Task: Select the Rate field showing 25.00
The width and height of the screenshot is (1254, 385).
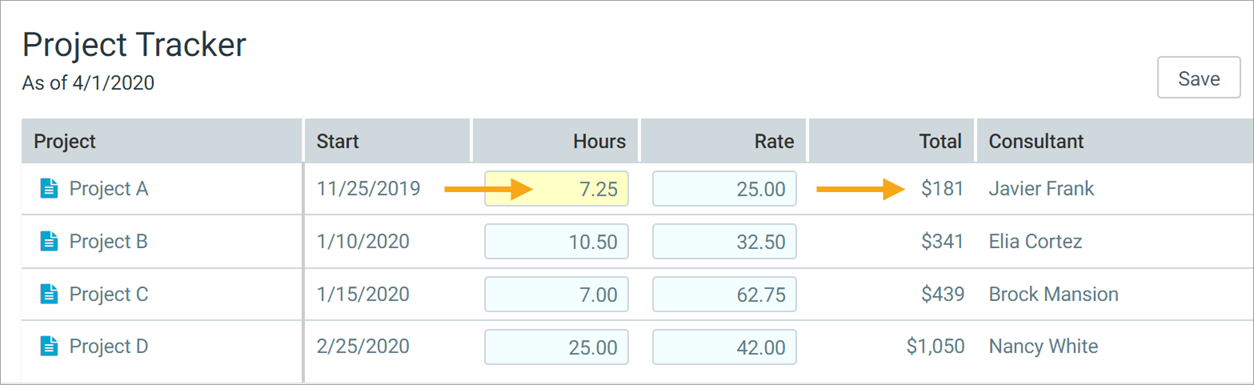Action: pos(725,188)
